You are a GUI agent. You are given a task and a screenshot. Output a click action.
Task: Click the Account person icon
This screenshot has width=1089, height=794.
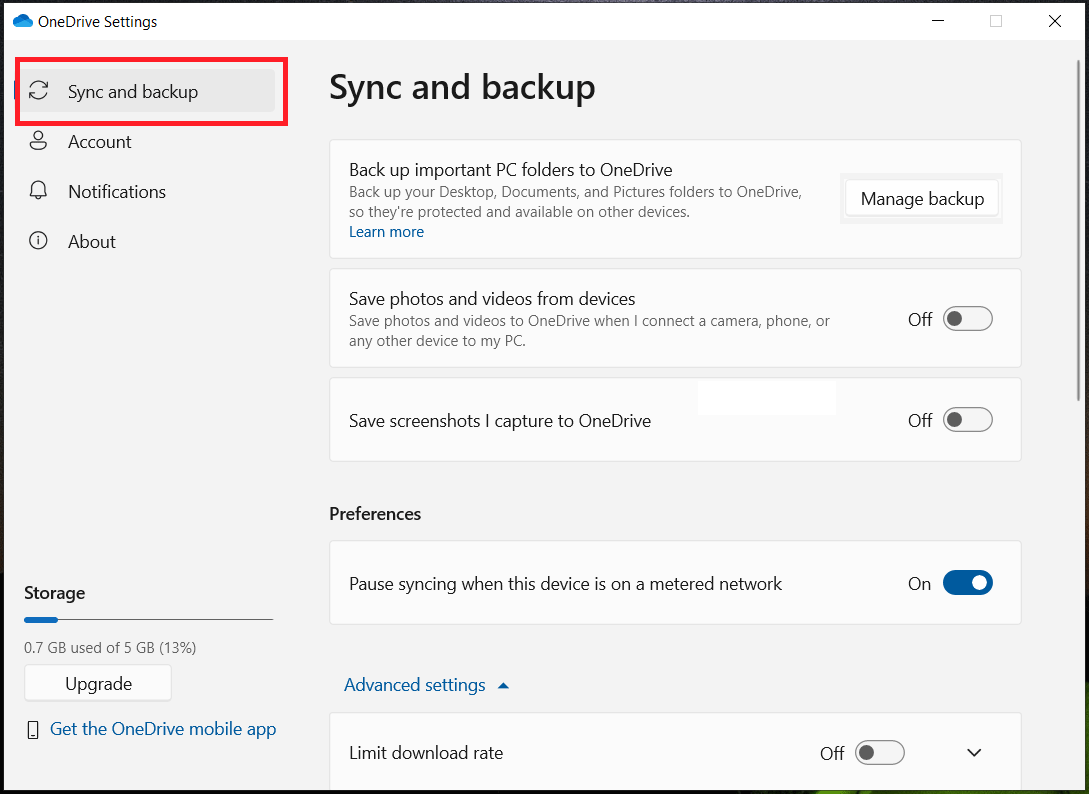38,141
